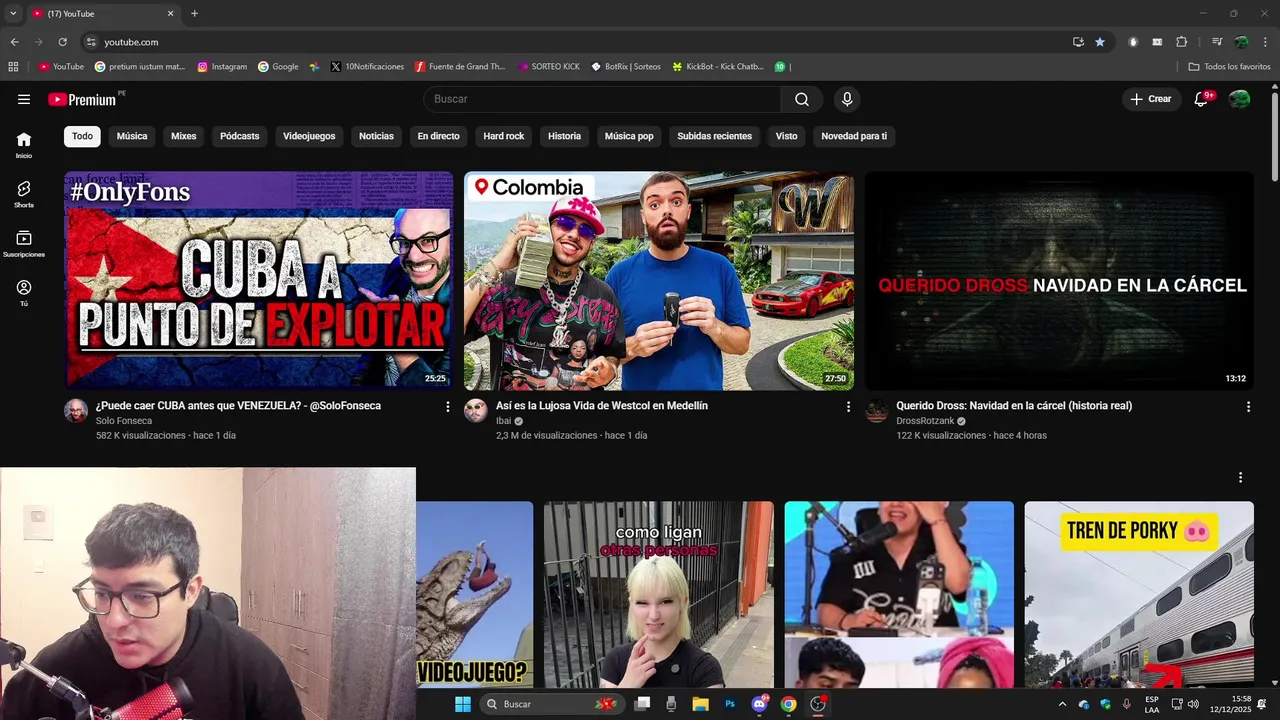Screen dimensions: 1280x720
Task: Open the 10Notificaciones bookmark
Action: coord(367,67)
